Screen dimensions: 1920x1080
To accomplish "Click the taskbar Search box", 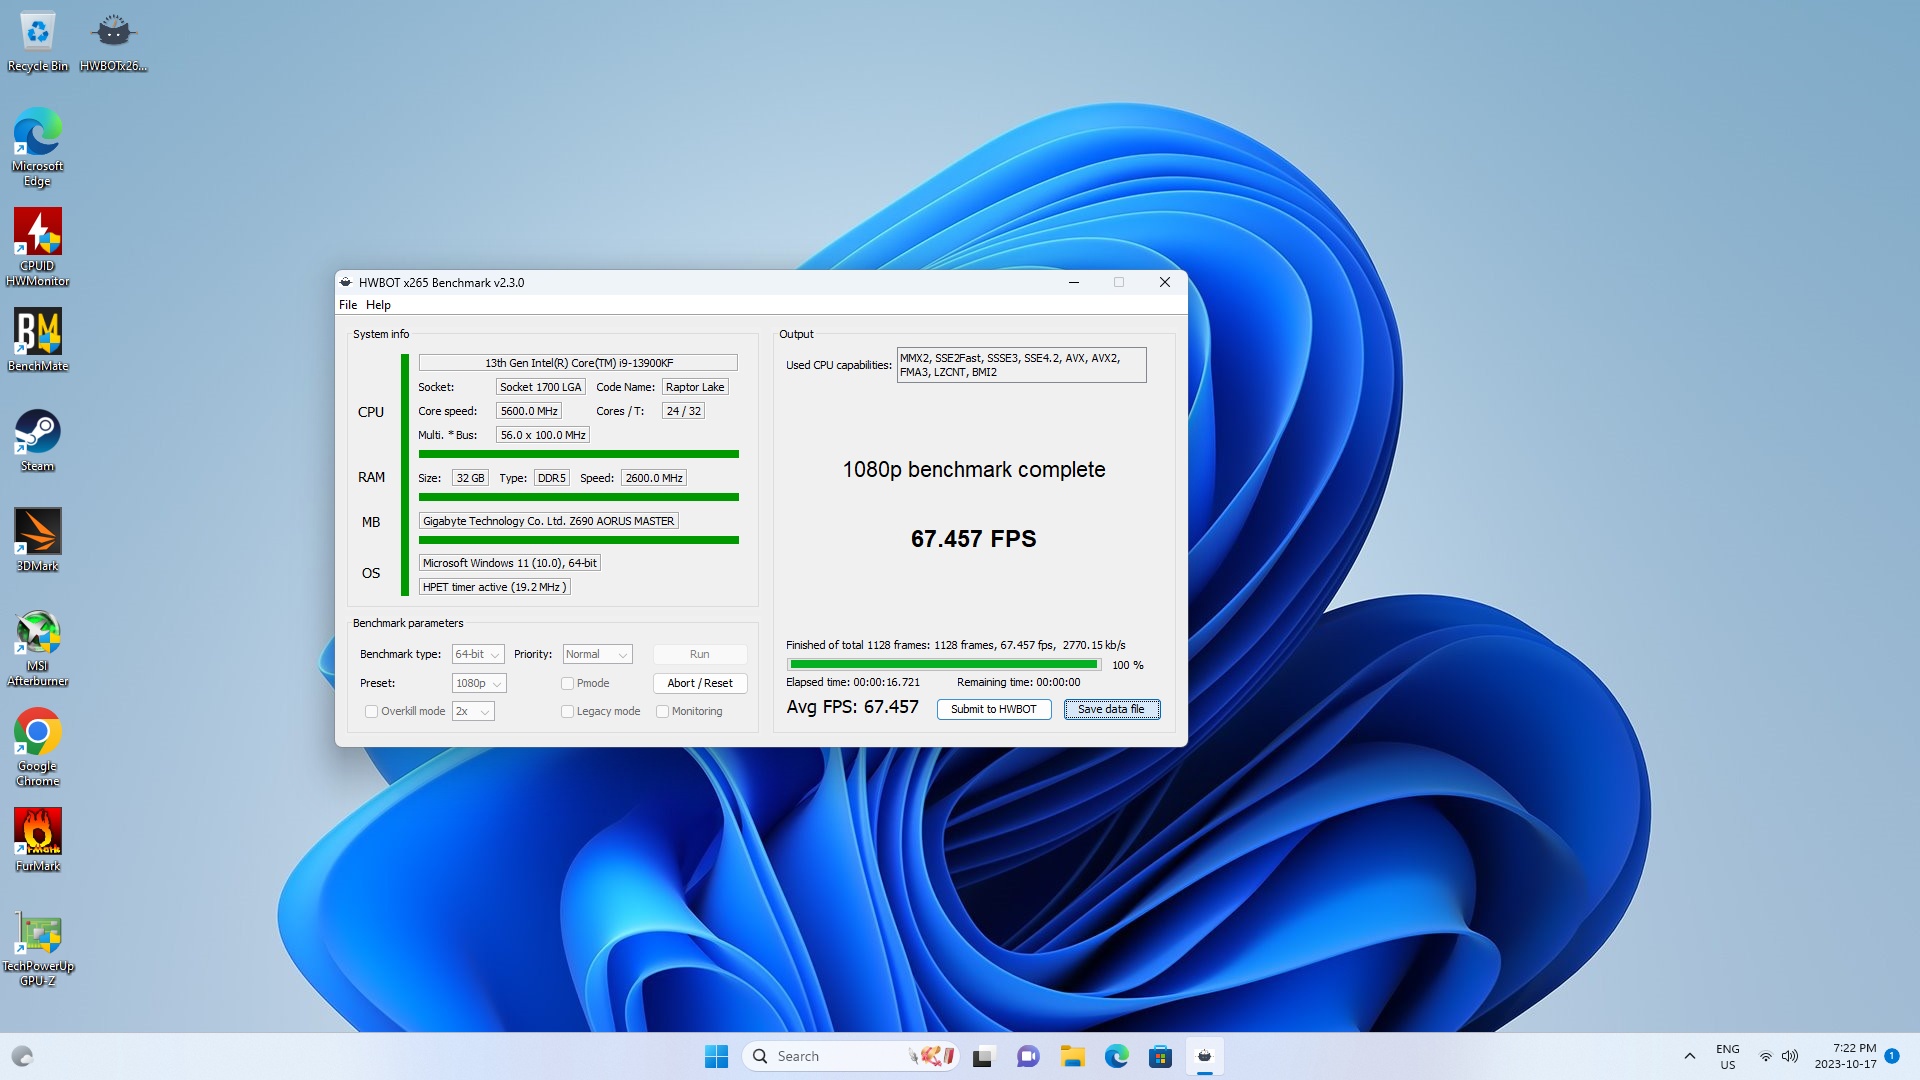I will click(x=850, y=1056).
